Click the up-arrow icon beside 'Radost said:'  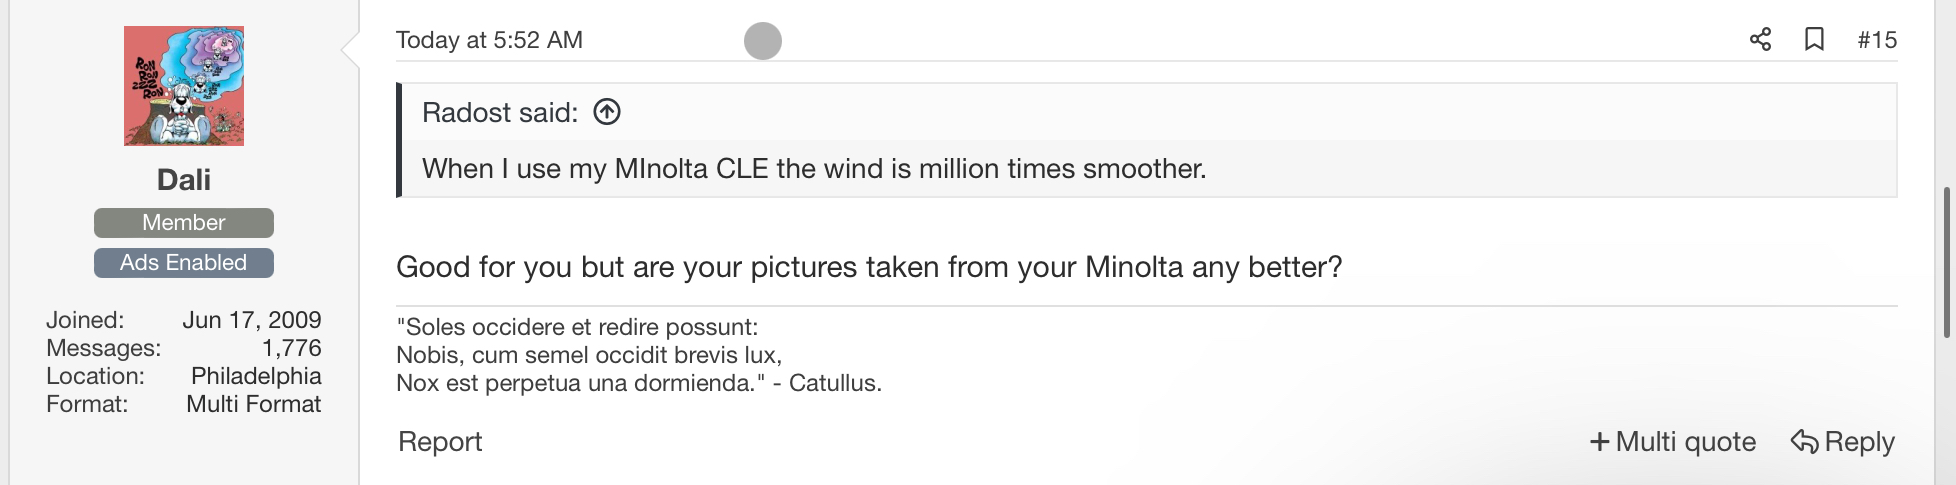point(607,112)
